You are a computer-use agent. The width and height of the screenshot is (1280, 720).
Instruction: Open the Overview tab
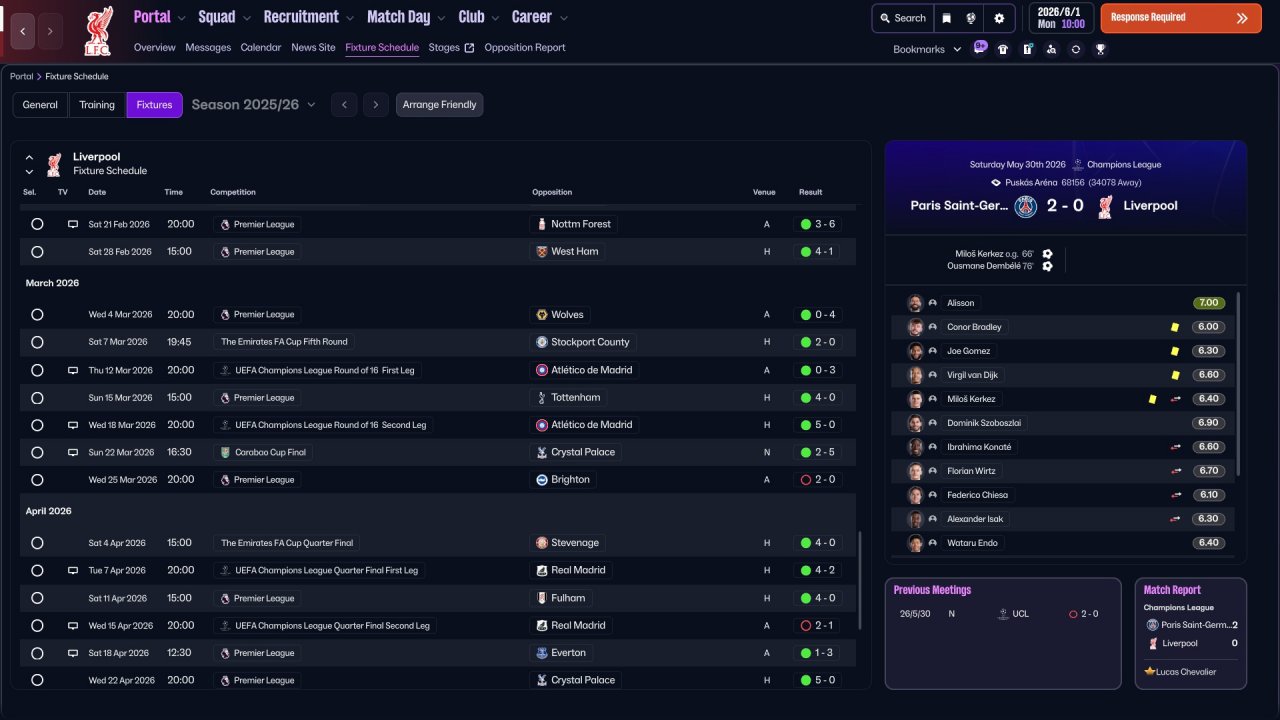tap(154, 47)
